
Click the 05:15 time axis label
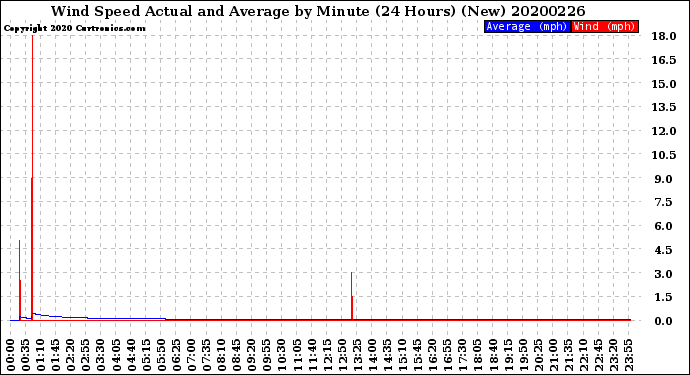point(147,355)
